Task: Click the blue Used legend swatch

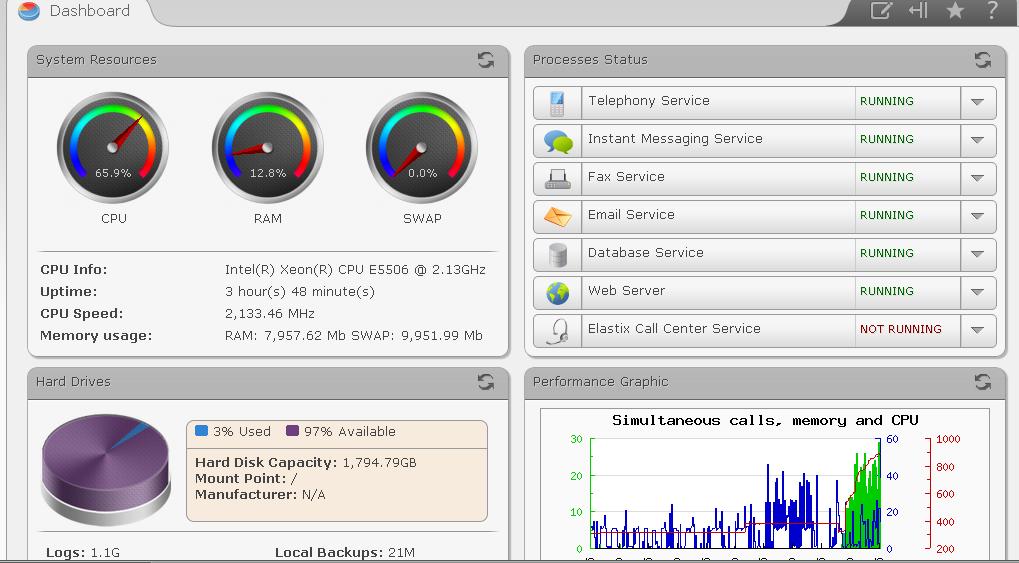Action: point(202,431)
